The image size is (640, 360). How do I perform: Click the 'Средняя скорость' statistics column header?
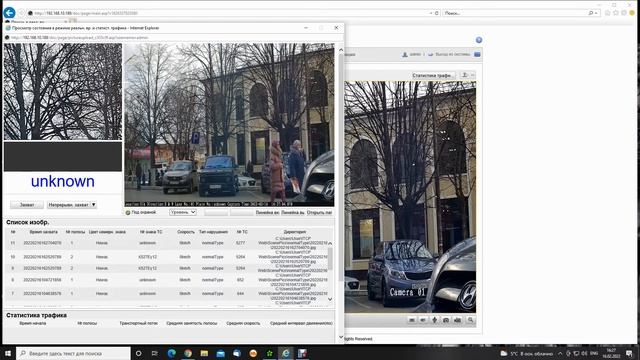[x=243, y=323]
